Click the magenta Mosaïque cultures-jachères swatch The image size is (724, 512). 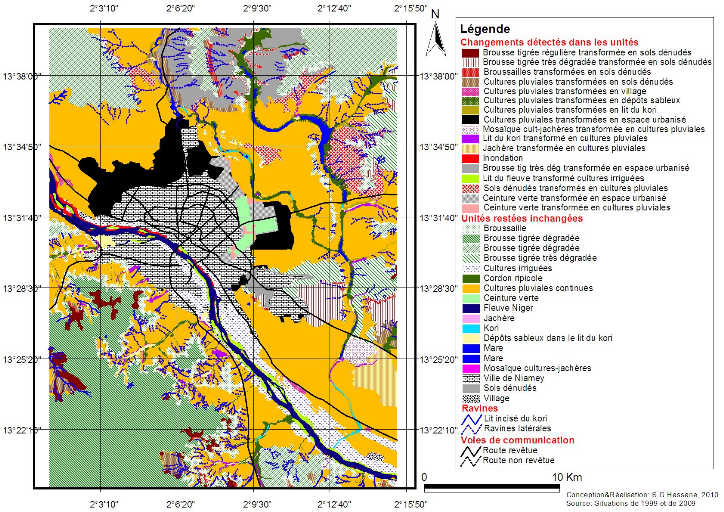[x=471, y=368]
